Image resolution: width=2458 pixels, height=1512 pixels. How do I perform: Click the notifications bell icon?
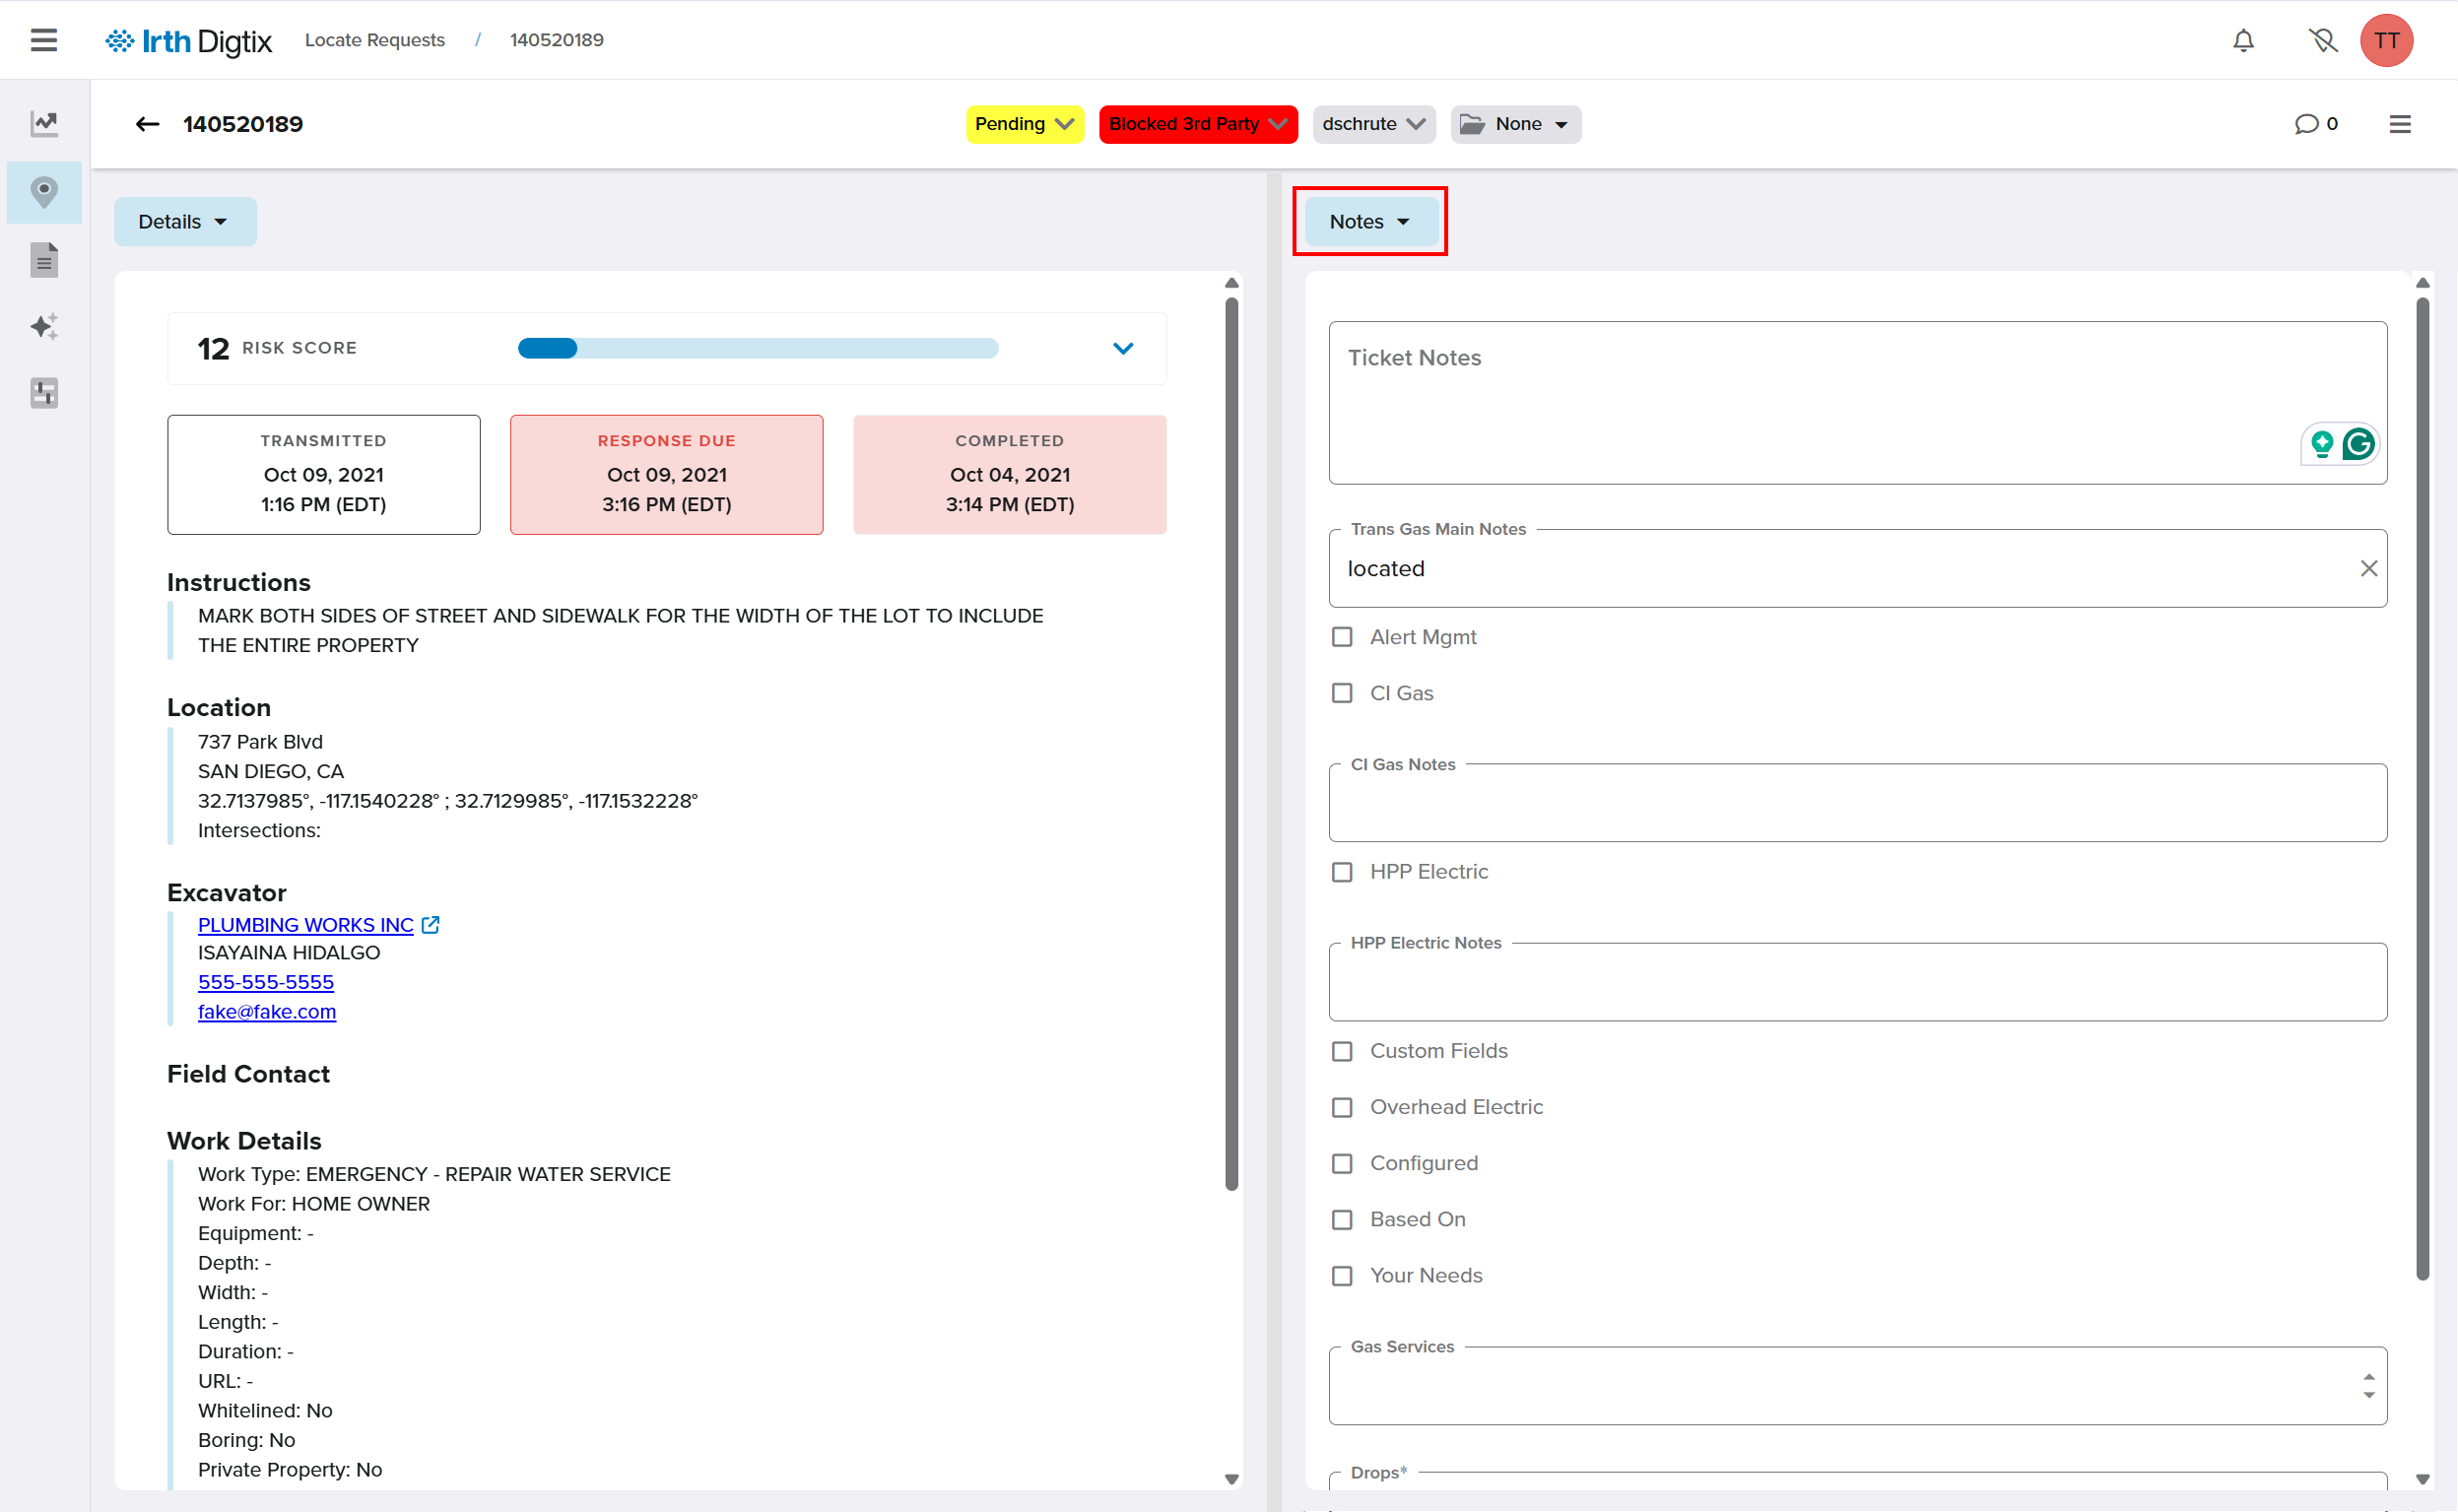tap(2243, 40)
